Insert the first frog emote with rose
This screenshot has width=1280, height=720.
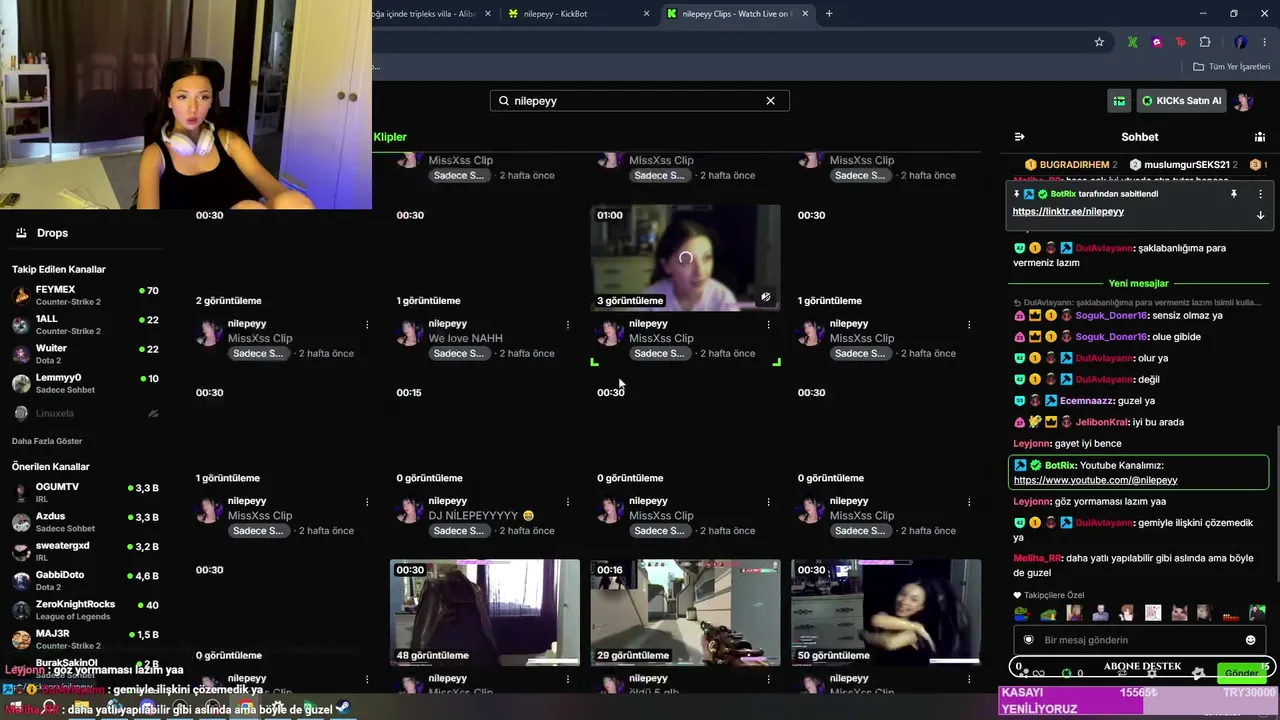[1021, 613]
